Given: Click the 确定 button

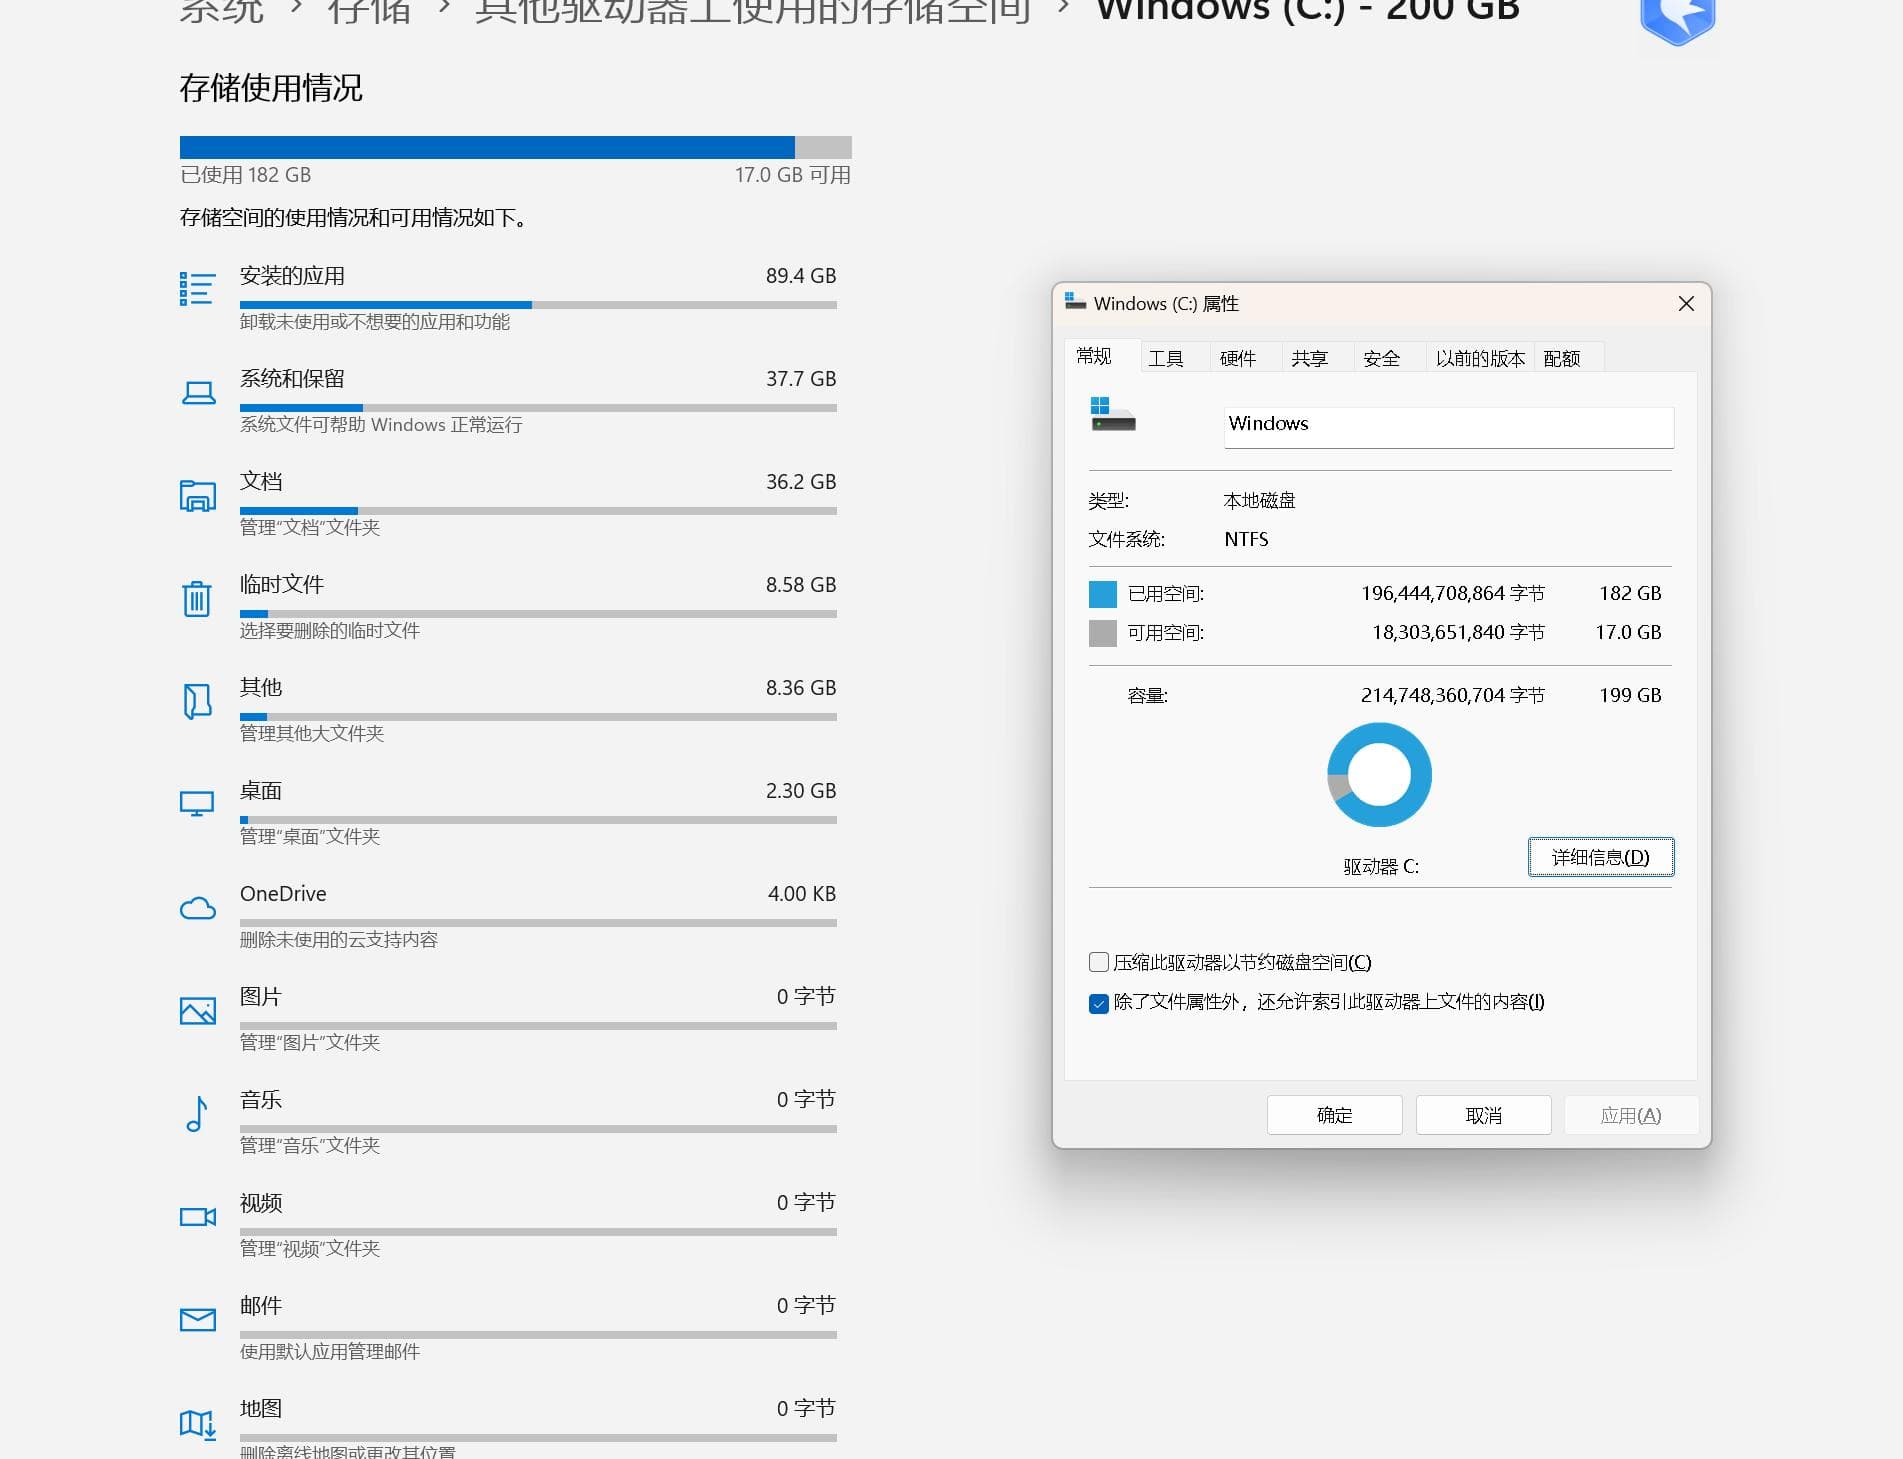Looking at the screenshot, I should point(1334,1115).
